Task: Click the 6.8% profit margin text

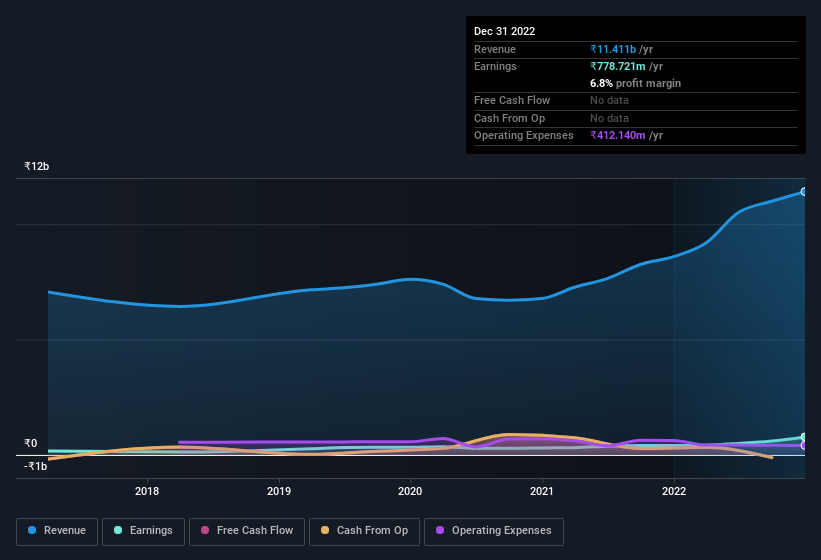Action: tap(635, 83)
